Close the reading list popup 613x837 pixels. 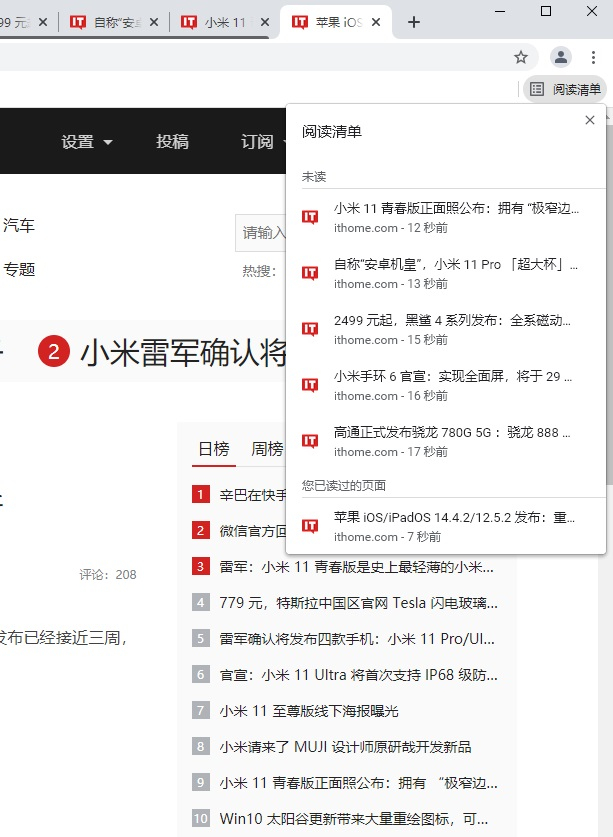(590, 120)
